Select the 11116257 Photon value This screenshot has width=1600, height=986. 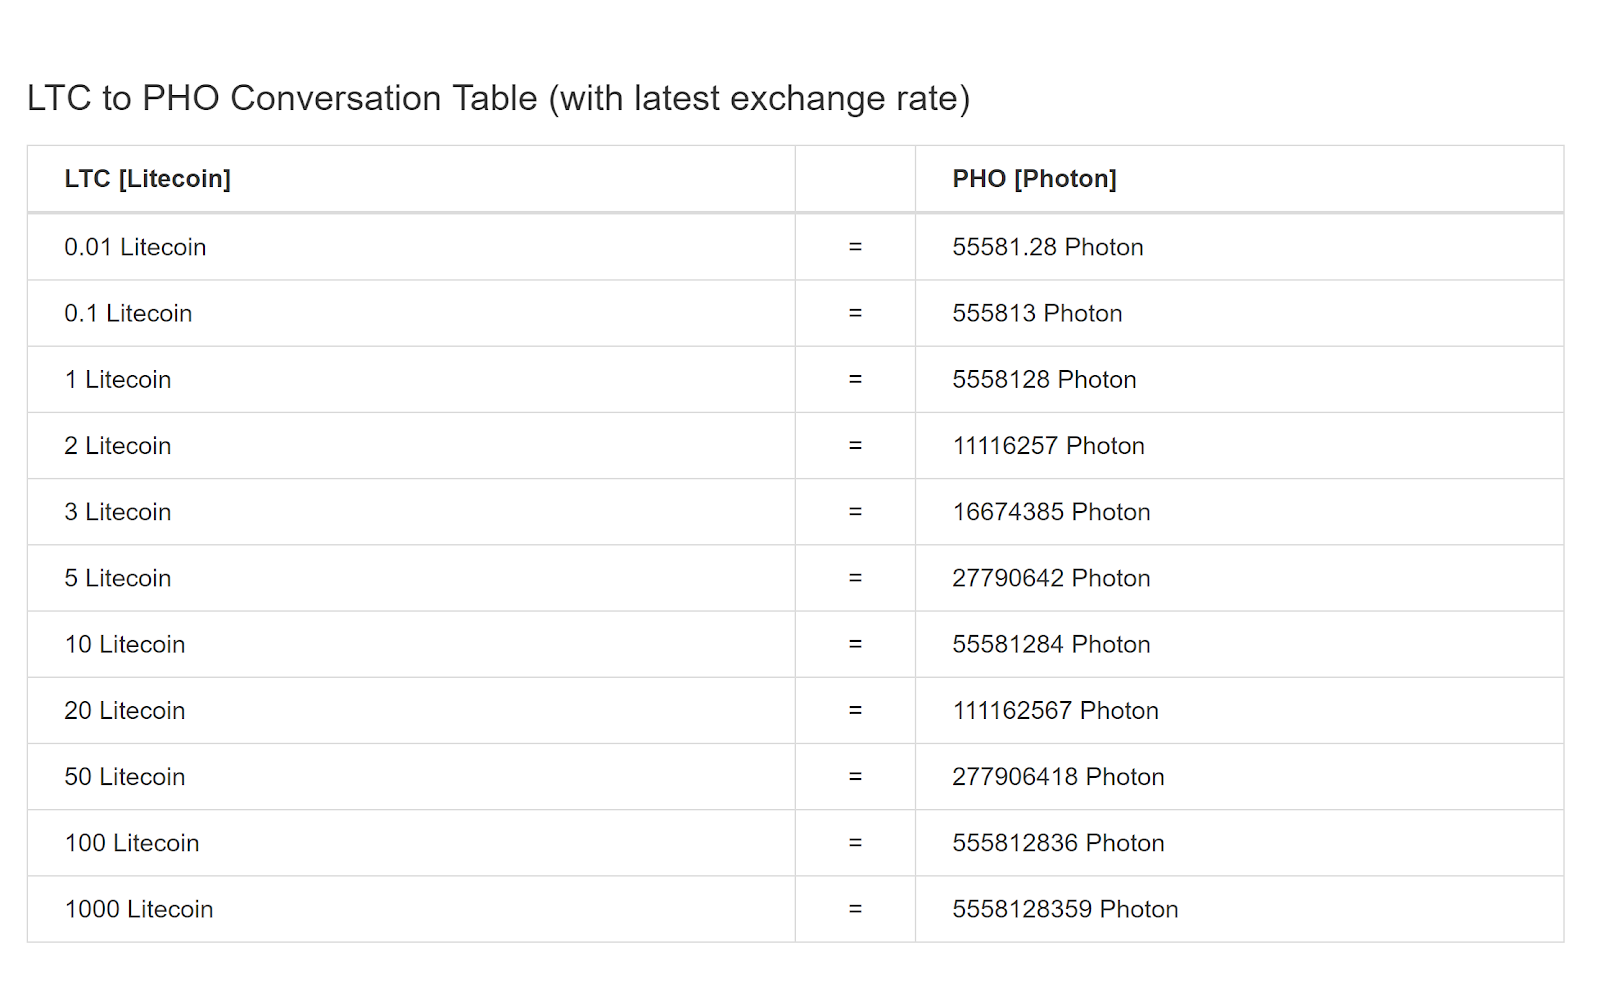(x=1048, y=446)
